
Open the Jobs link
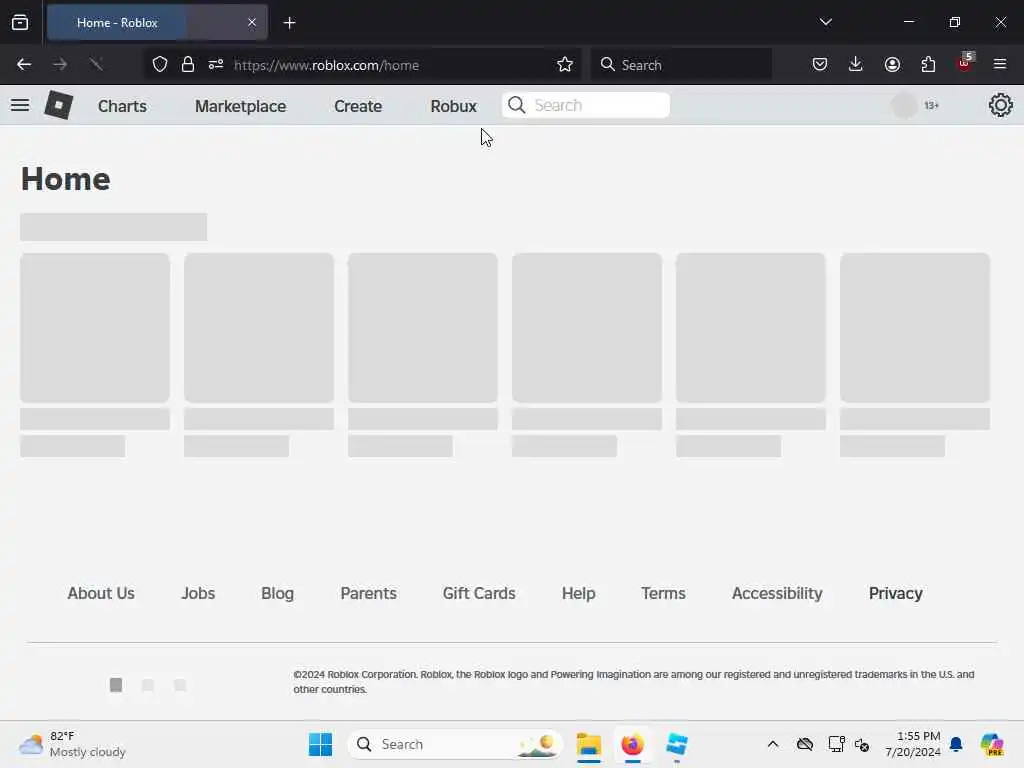(x=198, y=593)
